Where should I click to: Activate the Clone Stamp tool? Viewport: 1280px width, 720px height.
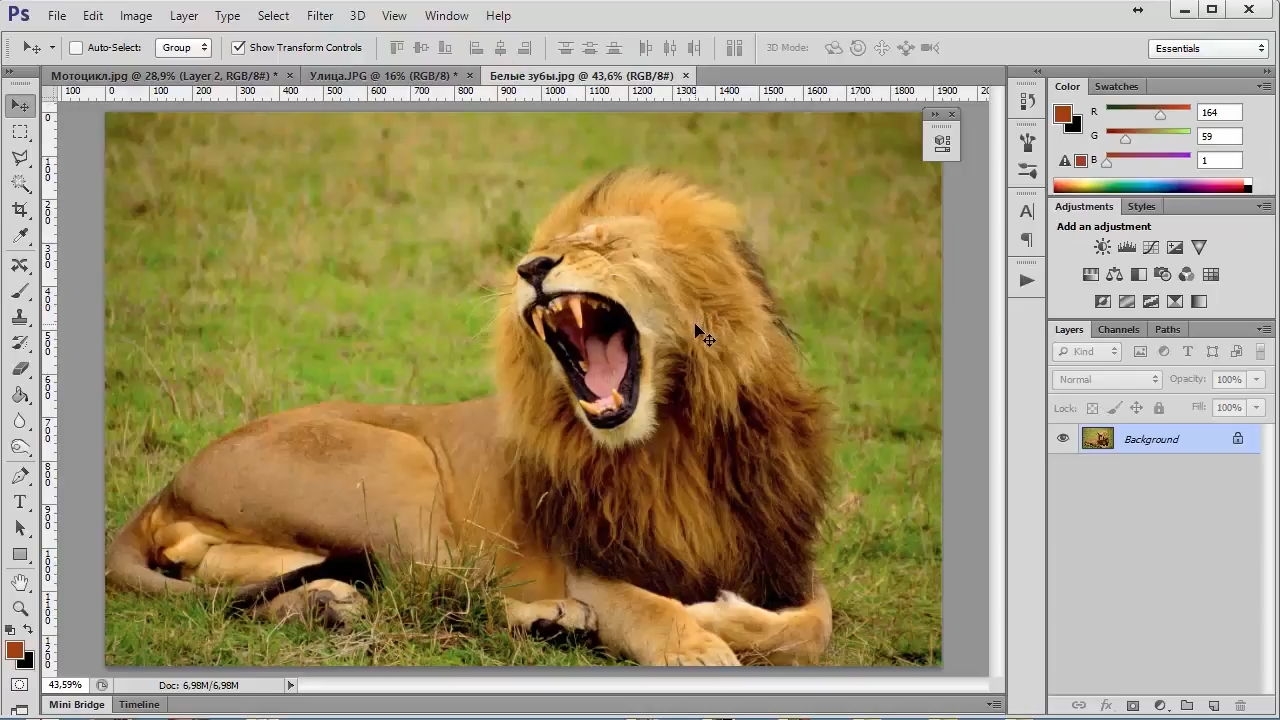[x=20, y=317]
